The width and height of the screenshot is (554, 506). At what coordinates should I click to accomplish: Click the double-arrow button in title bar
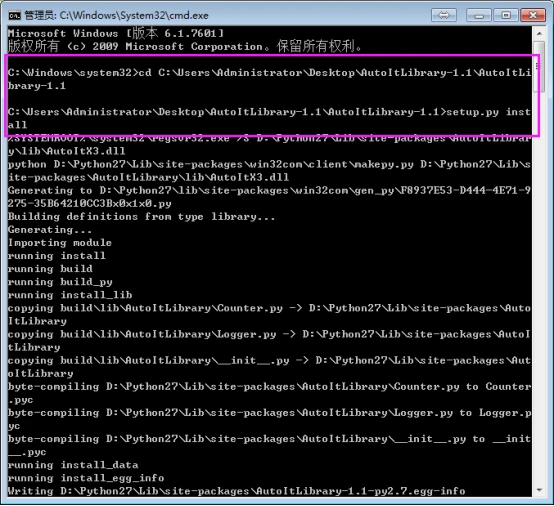[x=444, y=15]
